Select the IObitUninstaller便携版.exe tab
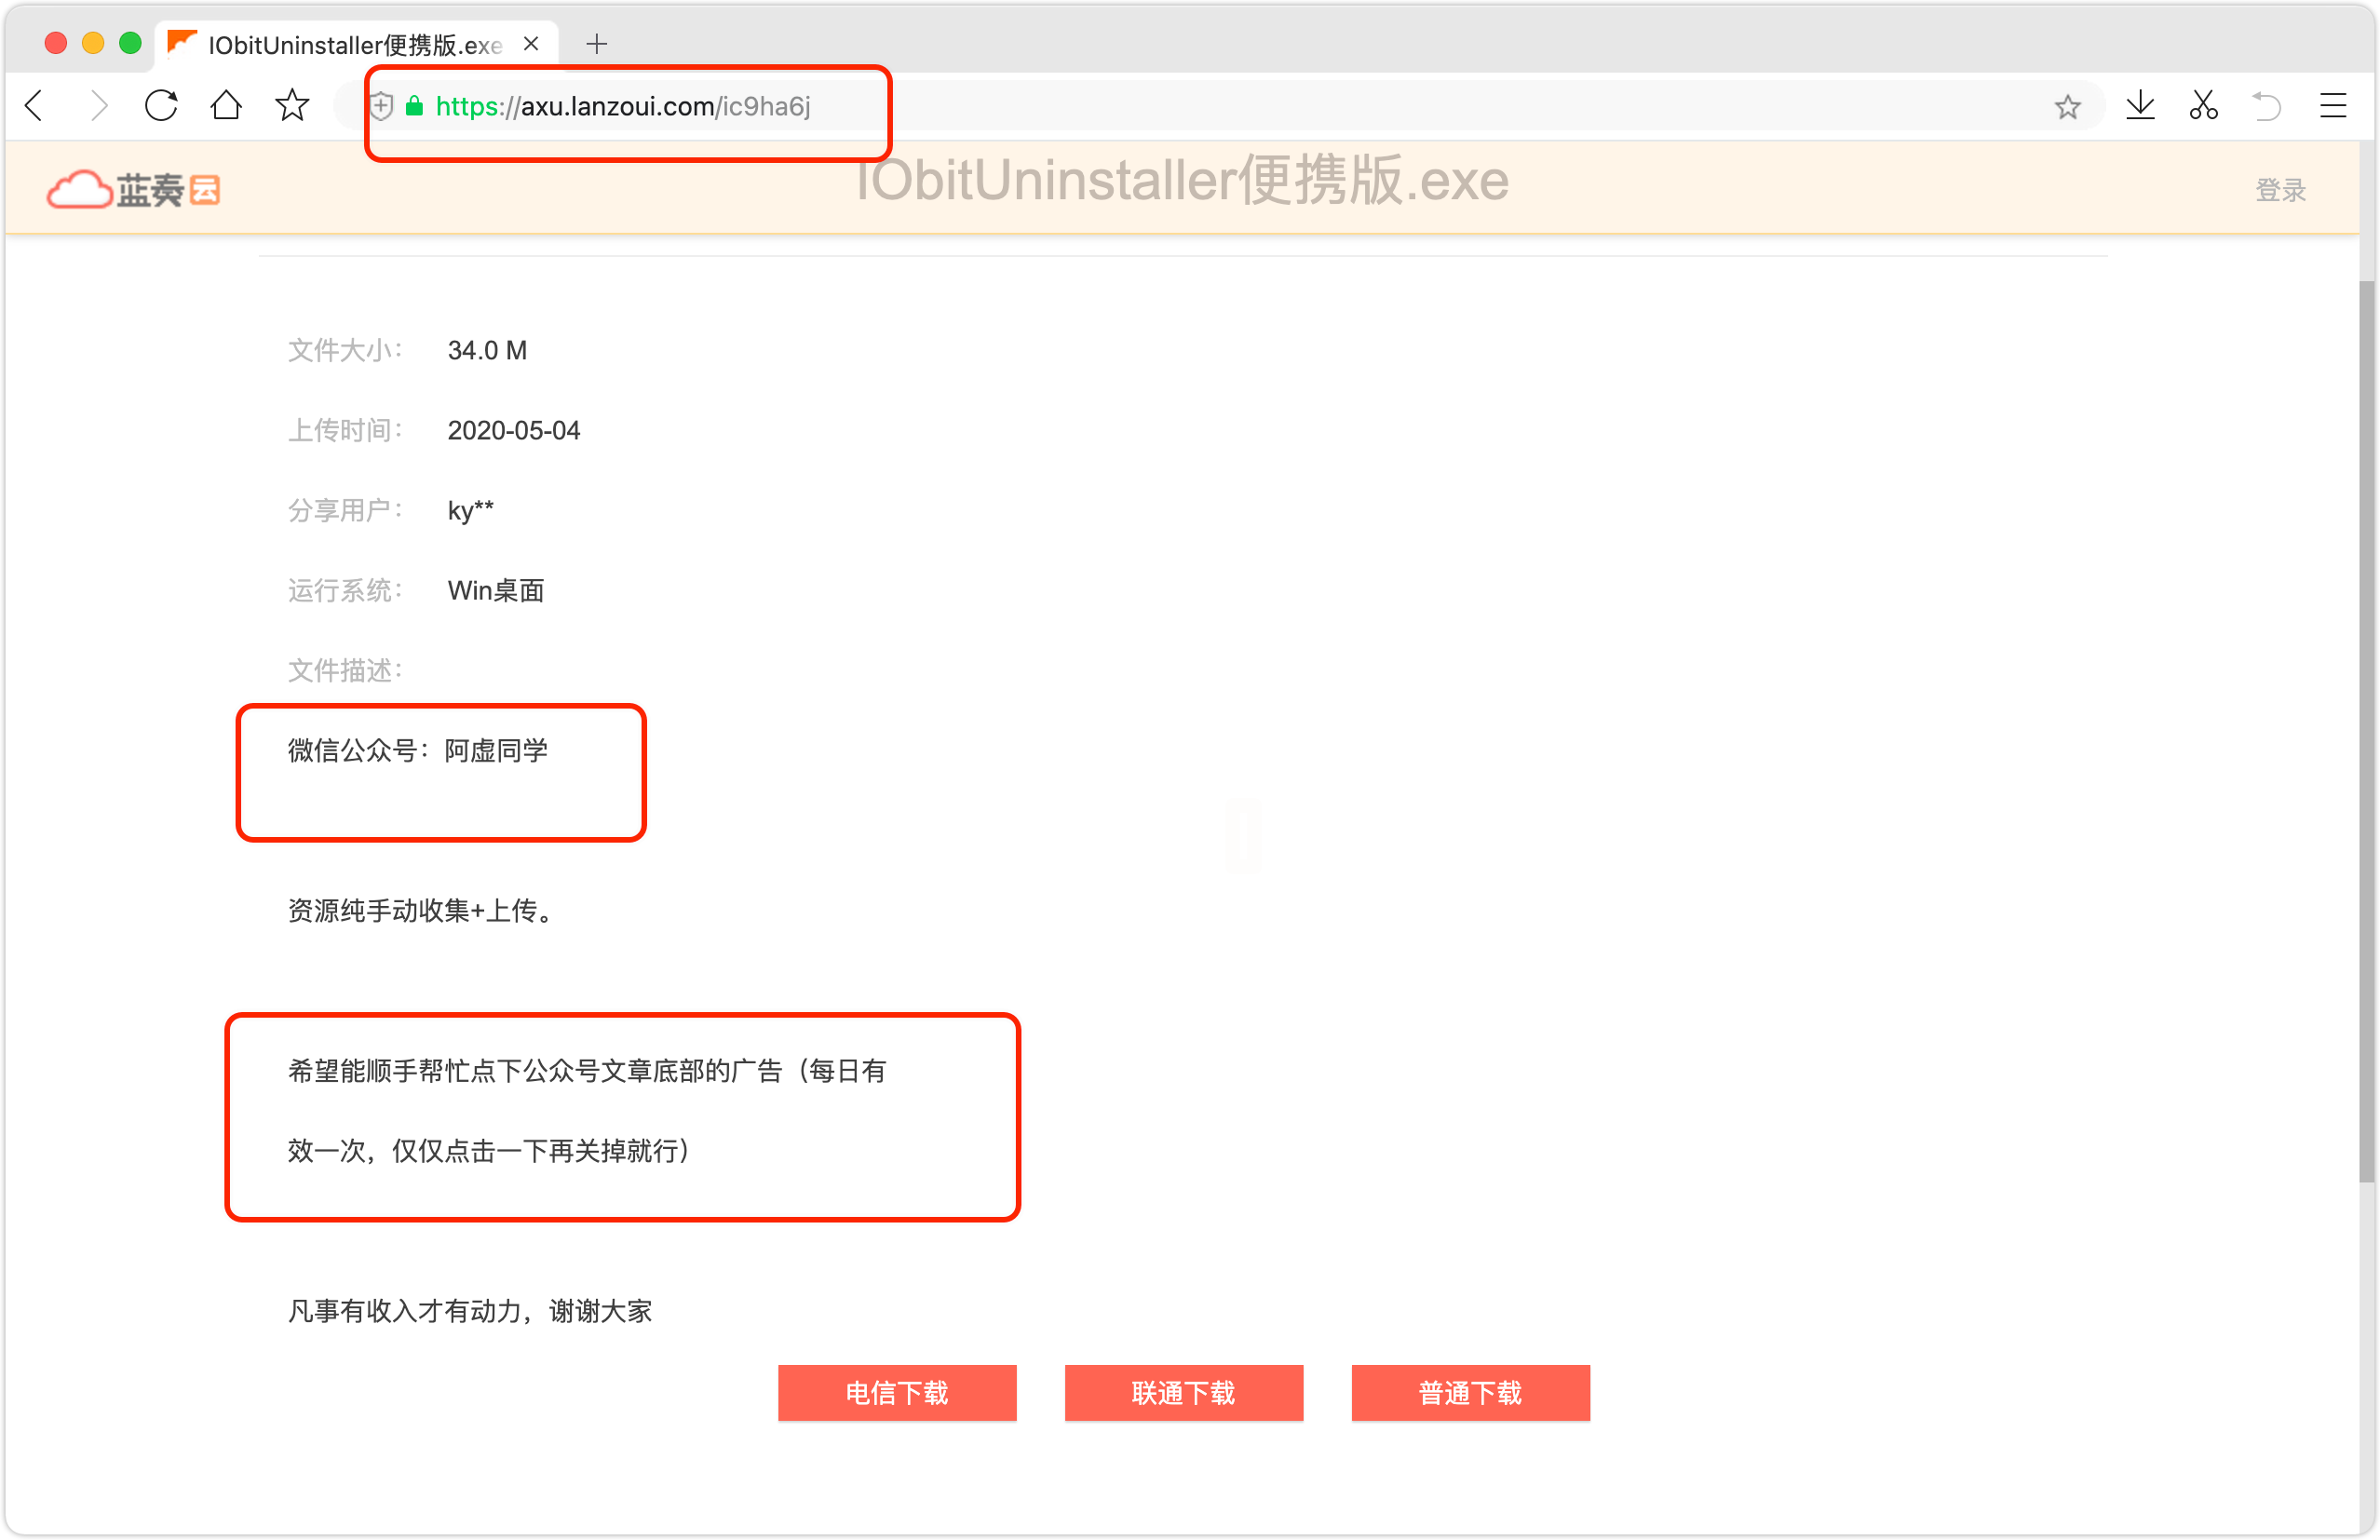 [354, 45]
